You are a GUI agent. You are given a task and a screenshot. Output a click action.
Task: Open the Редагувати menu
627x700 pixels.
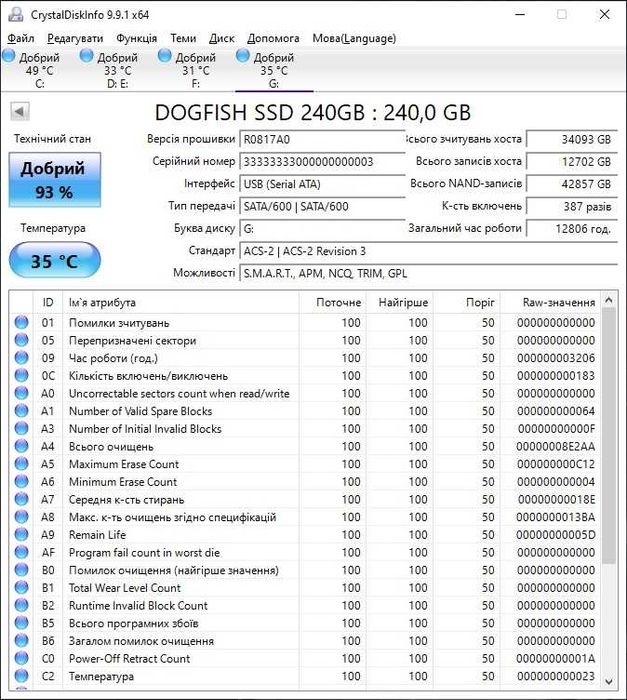75,38
